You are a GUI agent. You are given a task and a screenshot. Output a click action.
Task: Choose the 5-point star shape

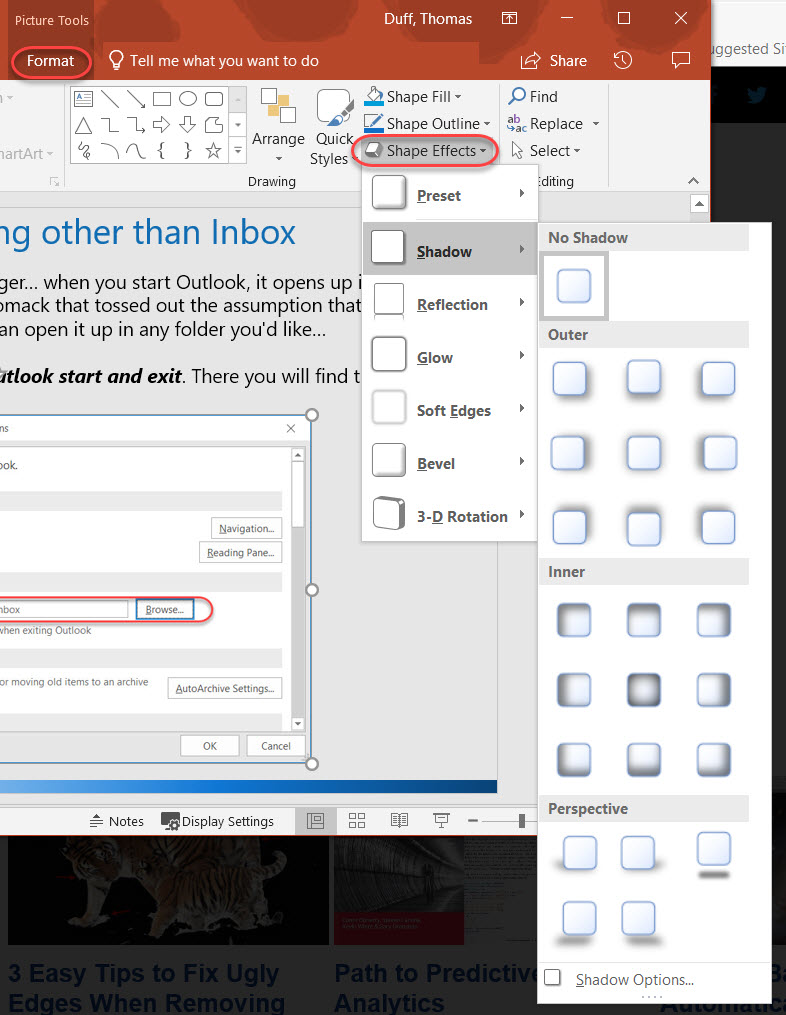[x=213, y=151]
